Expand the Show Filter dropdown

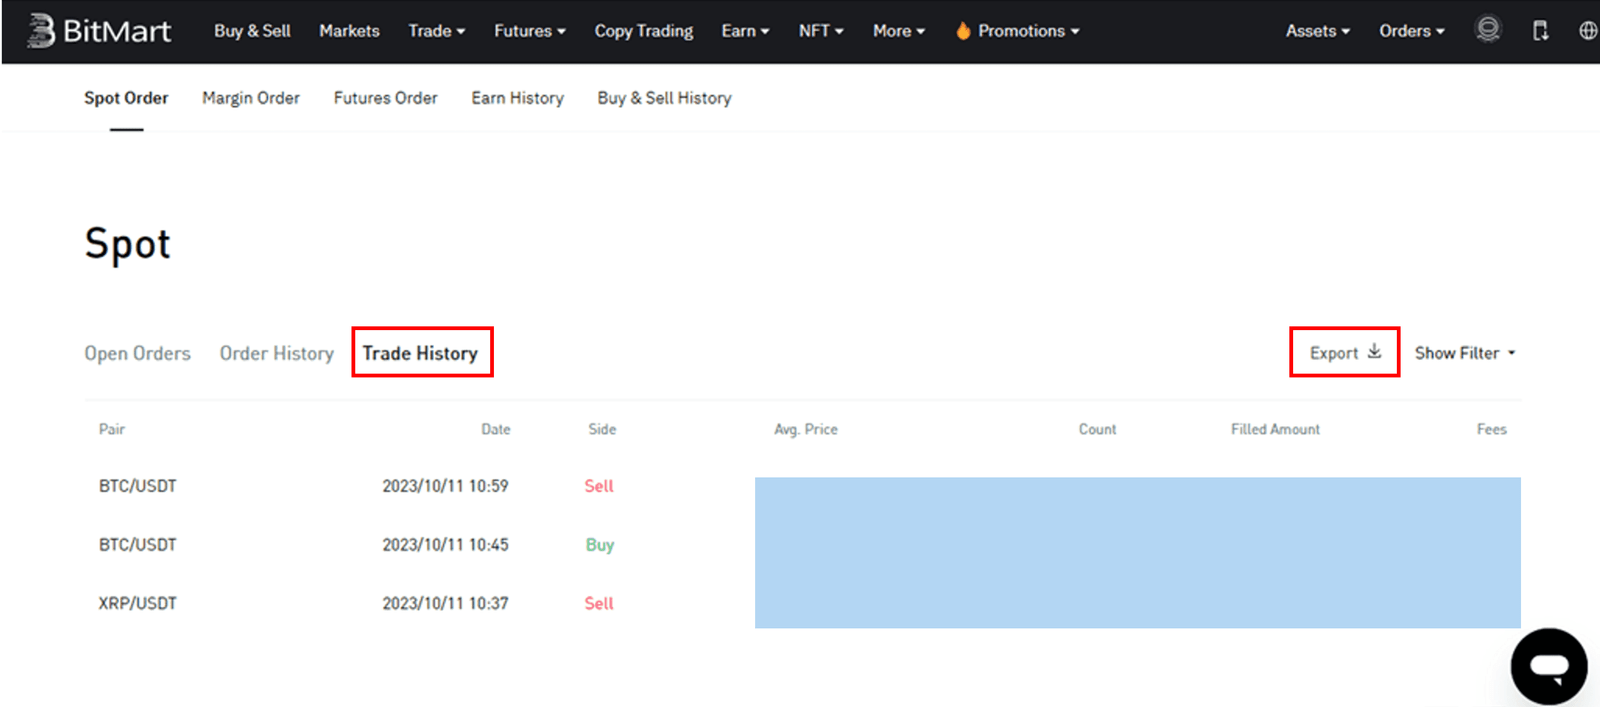pos(1464,353)
